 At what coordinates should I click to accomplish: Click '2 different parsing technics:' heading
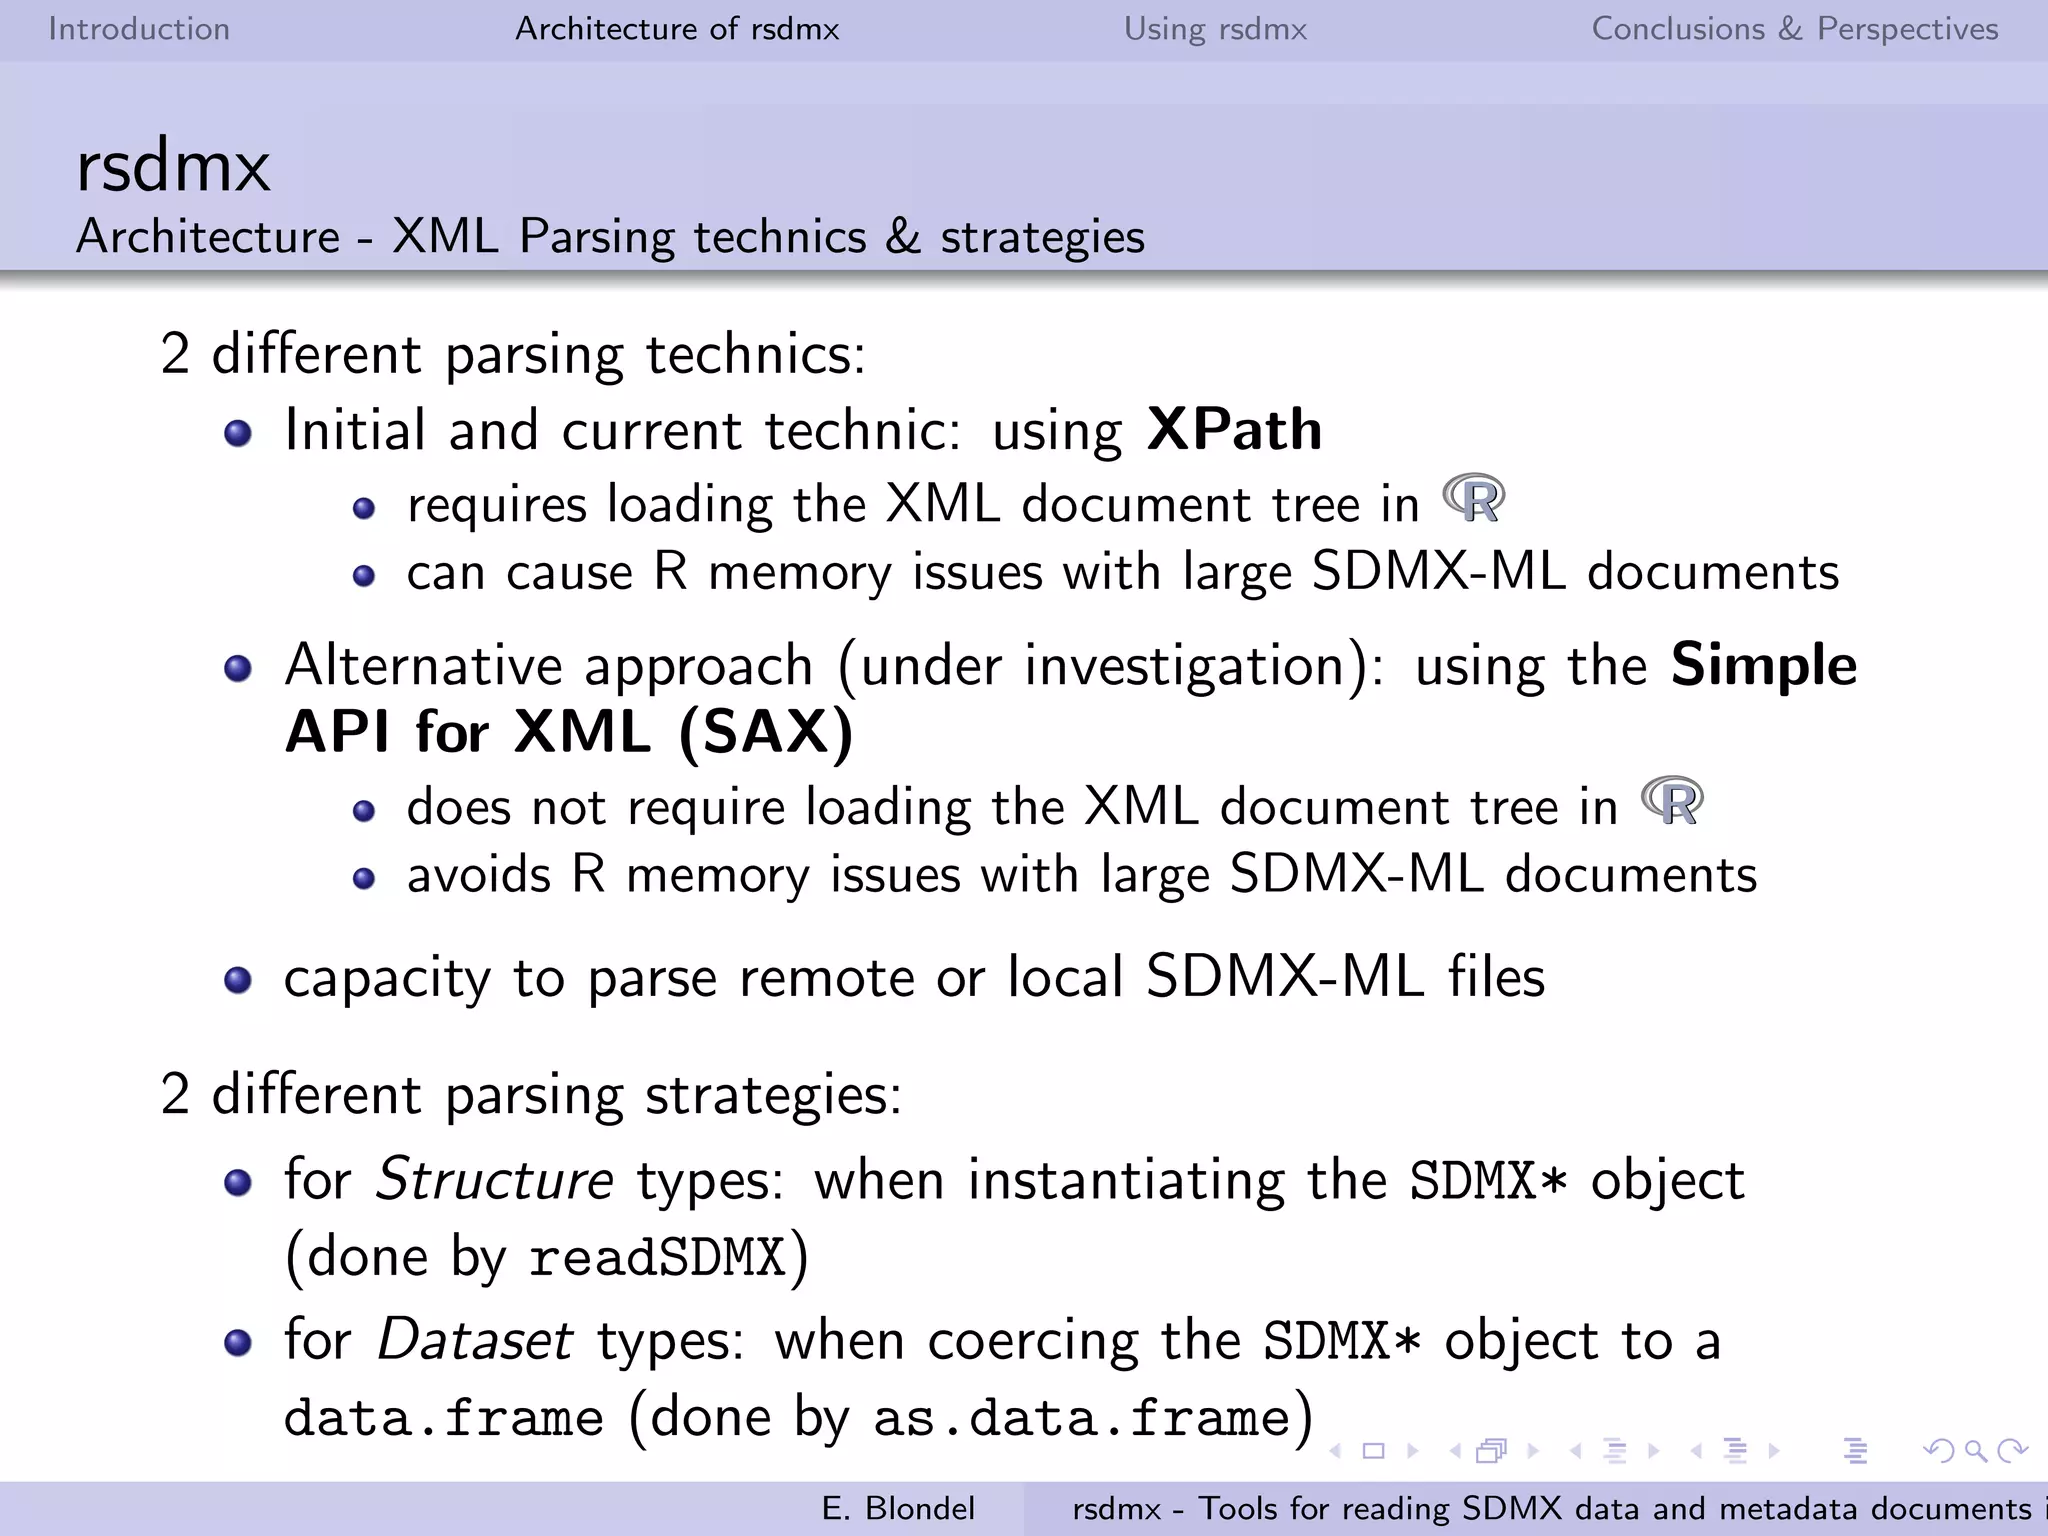[513, 355]
